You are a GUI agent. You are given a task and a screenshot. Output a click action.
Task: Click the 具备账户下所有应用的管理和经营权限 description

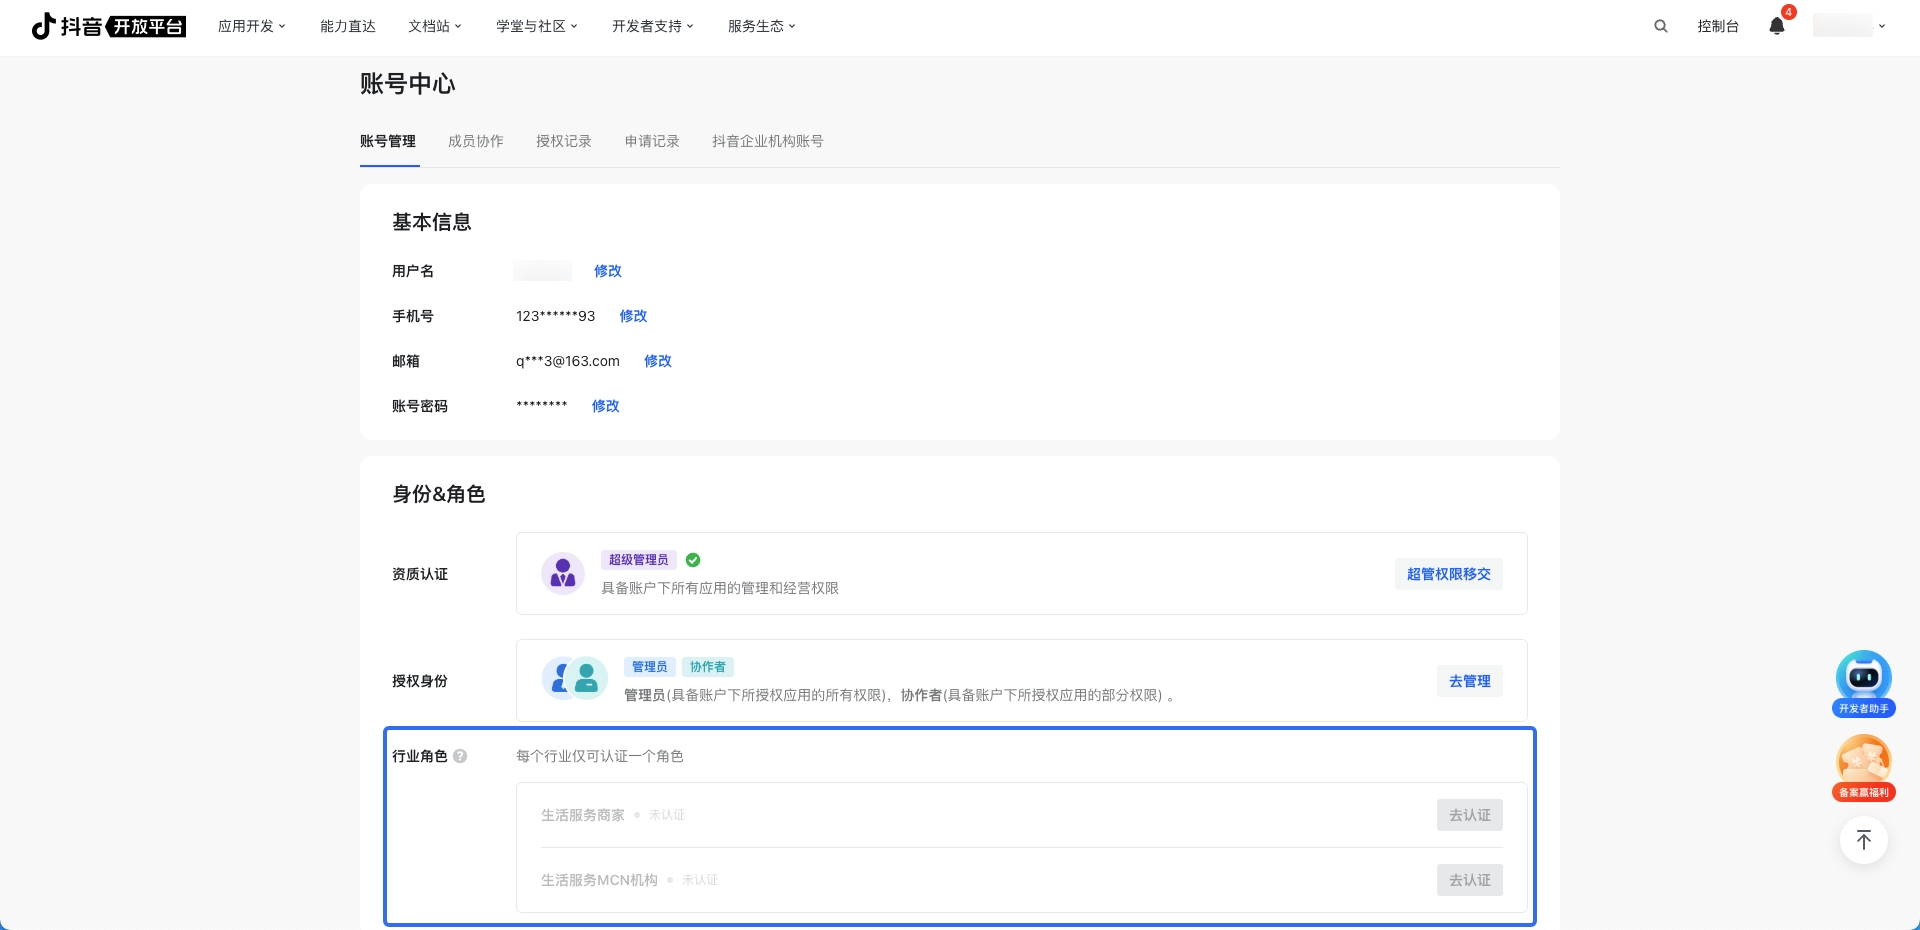tap(720, 588)
